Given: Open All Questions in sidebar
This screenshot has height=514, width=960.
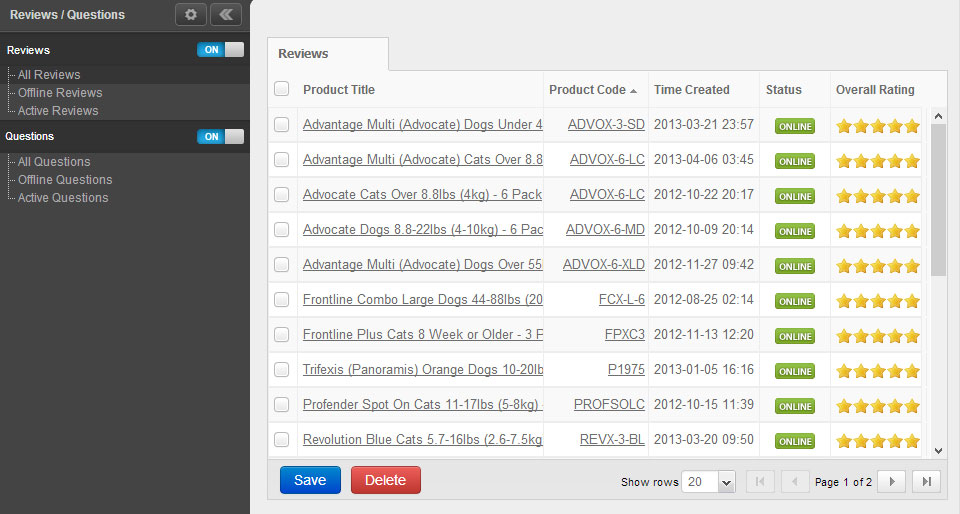Looking at the screenshot, I should (x=54, y=162).
